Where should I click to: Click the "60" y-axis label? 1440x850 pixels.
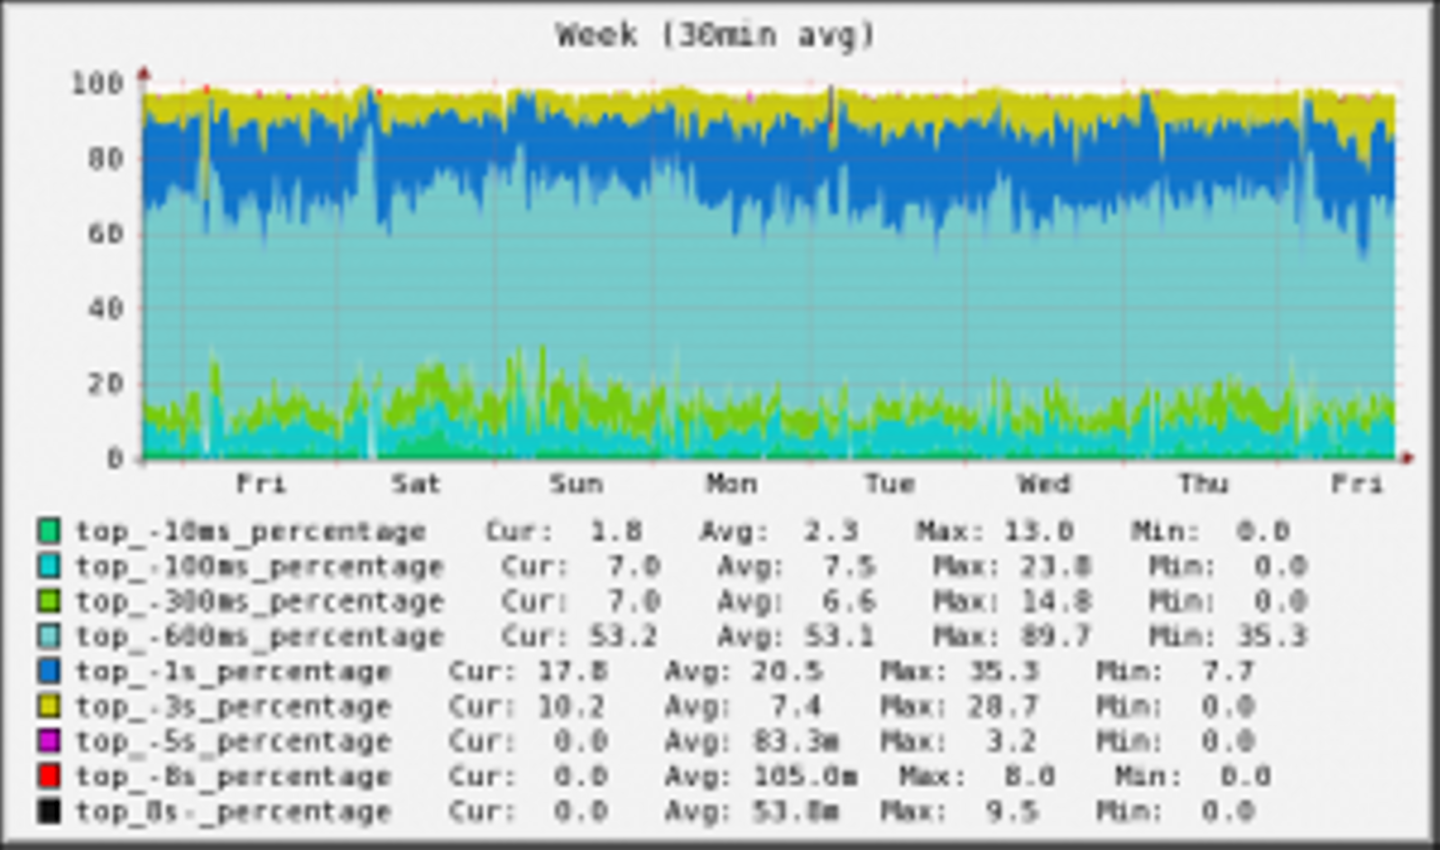pyautogui.click(x=105, y=233)
